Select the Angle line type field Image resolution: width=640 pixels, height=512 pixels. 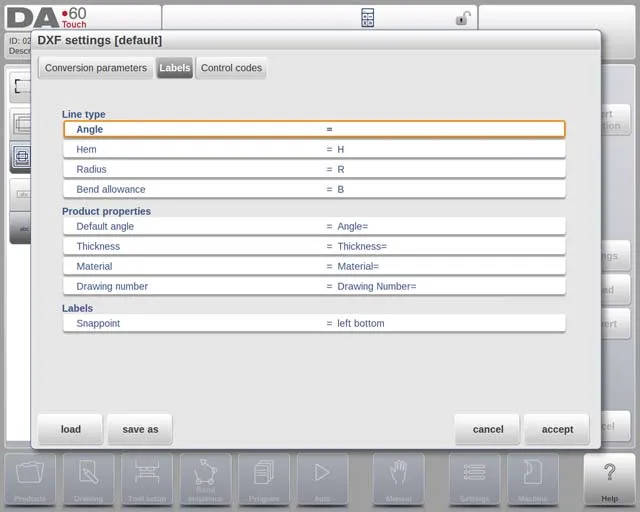click(x=314, y=129)
